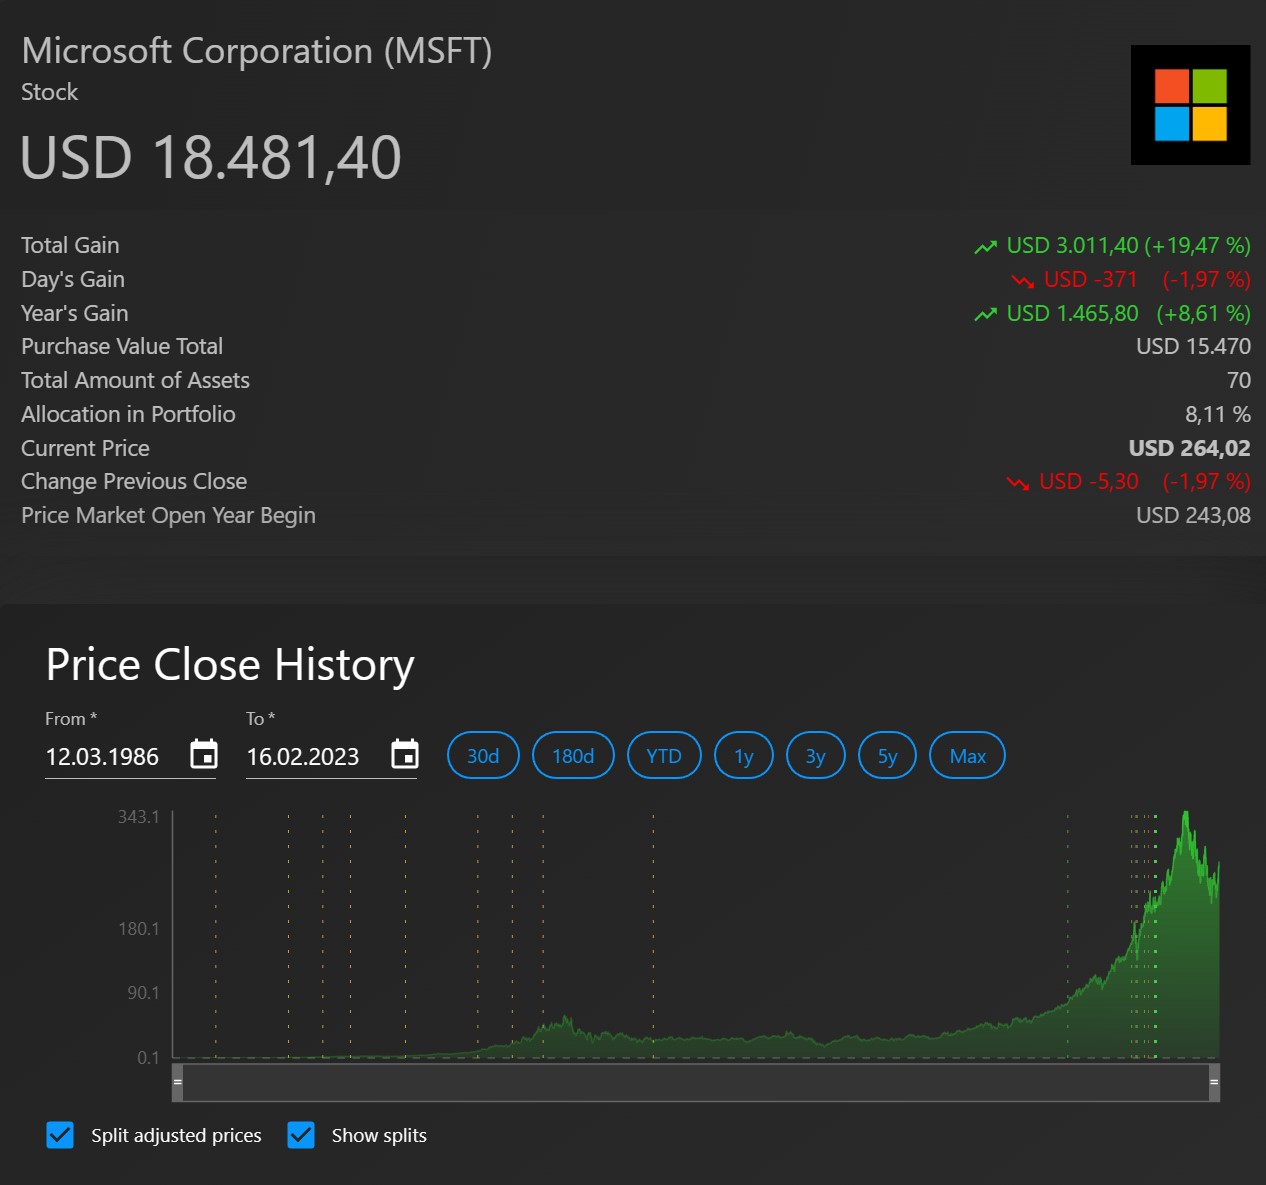Click green trend-up icon beside Total Gain
This screenshot has height=1185, width=1266.
(986, 247)
